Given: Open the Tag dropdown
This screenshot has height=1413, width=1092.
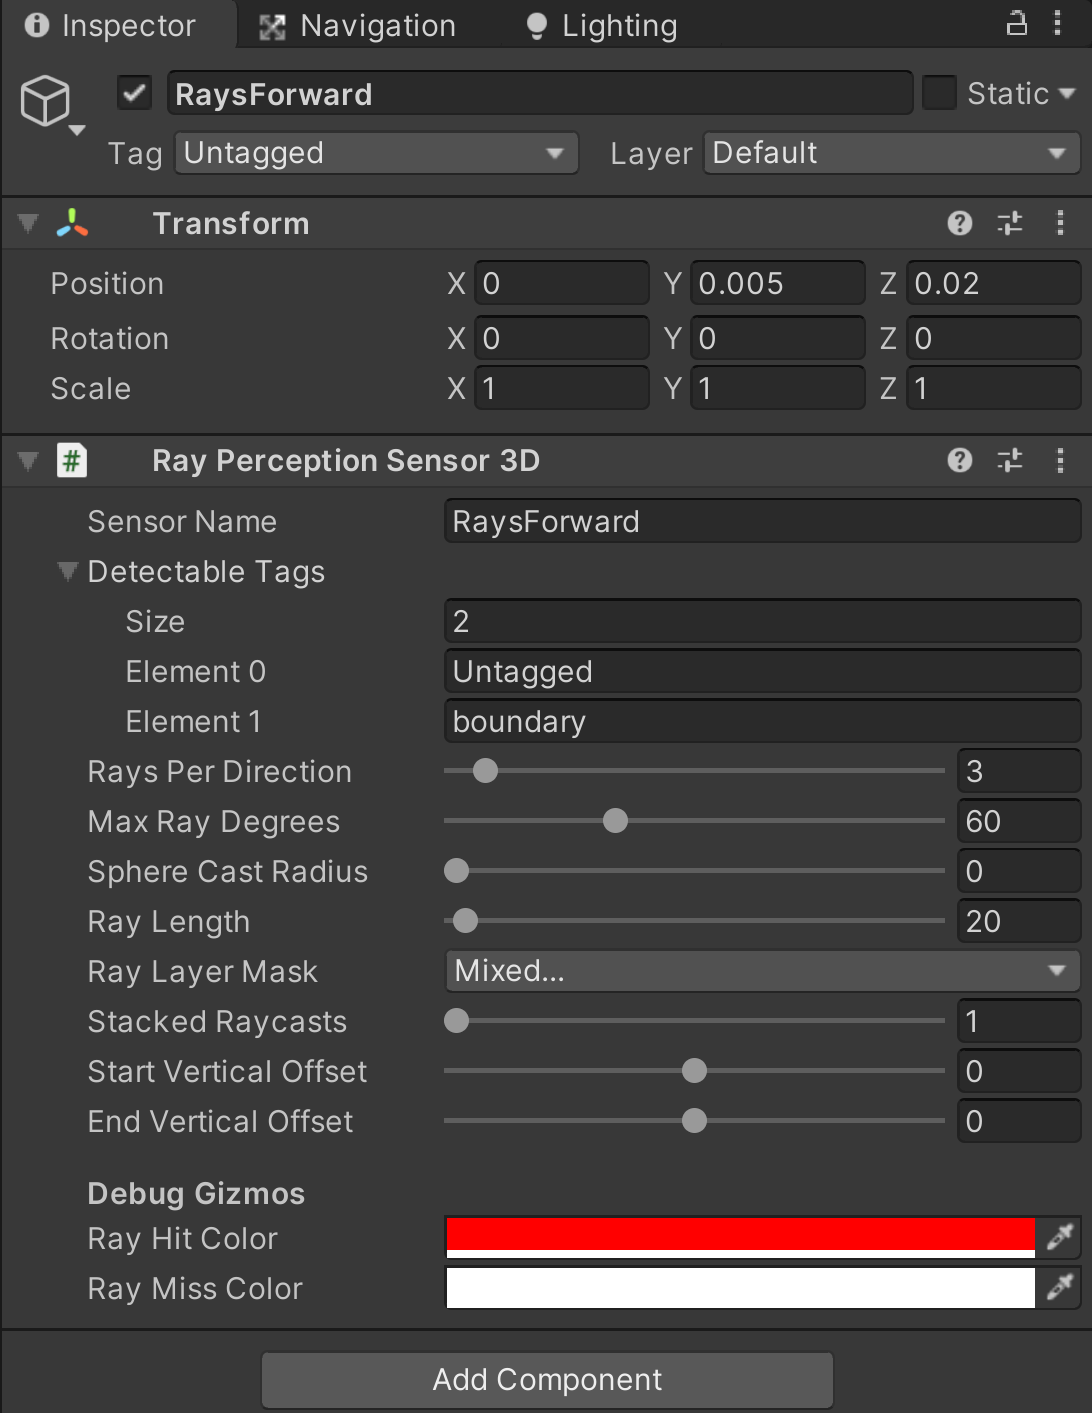Looking at the screenshot, I should coord(376,152).
